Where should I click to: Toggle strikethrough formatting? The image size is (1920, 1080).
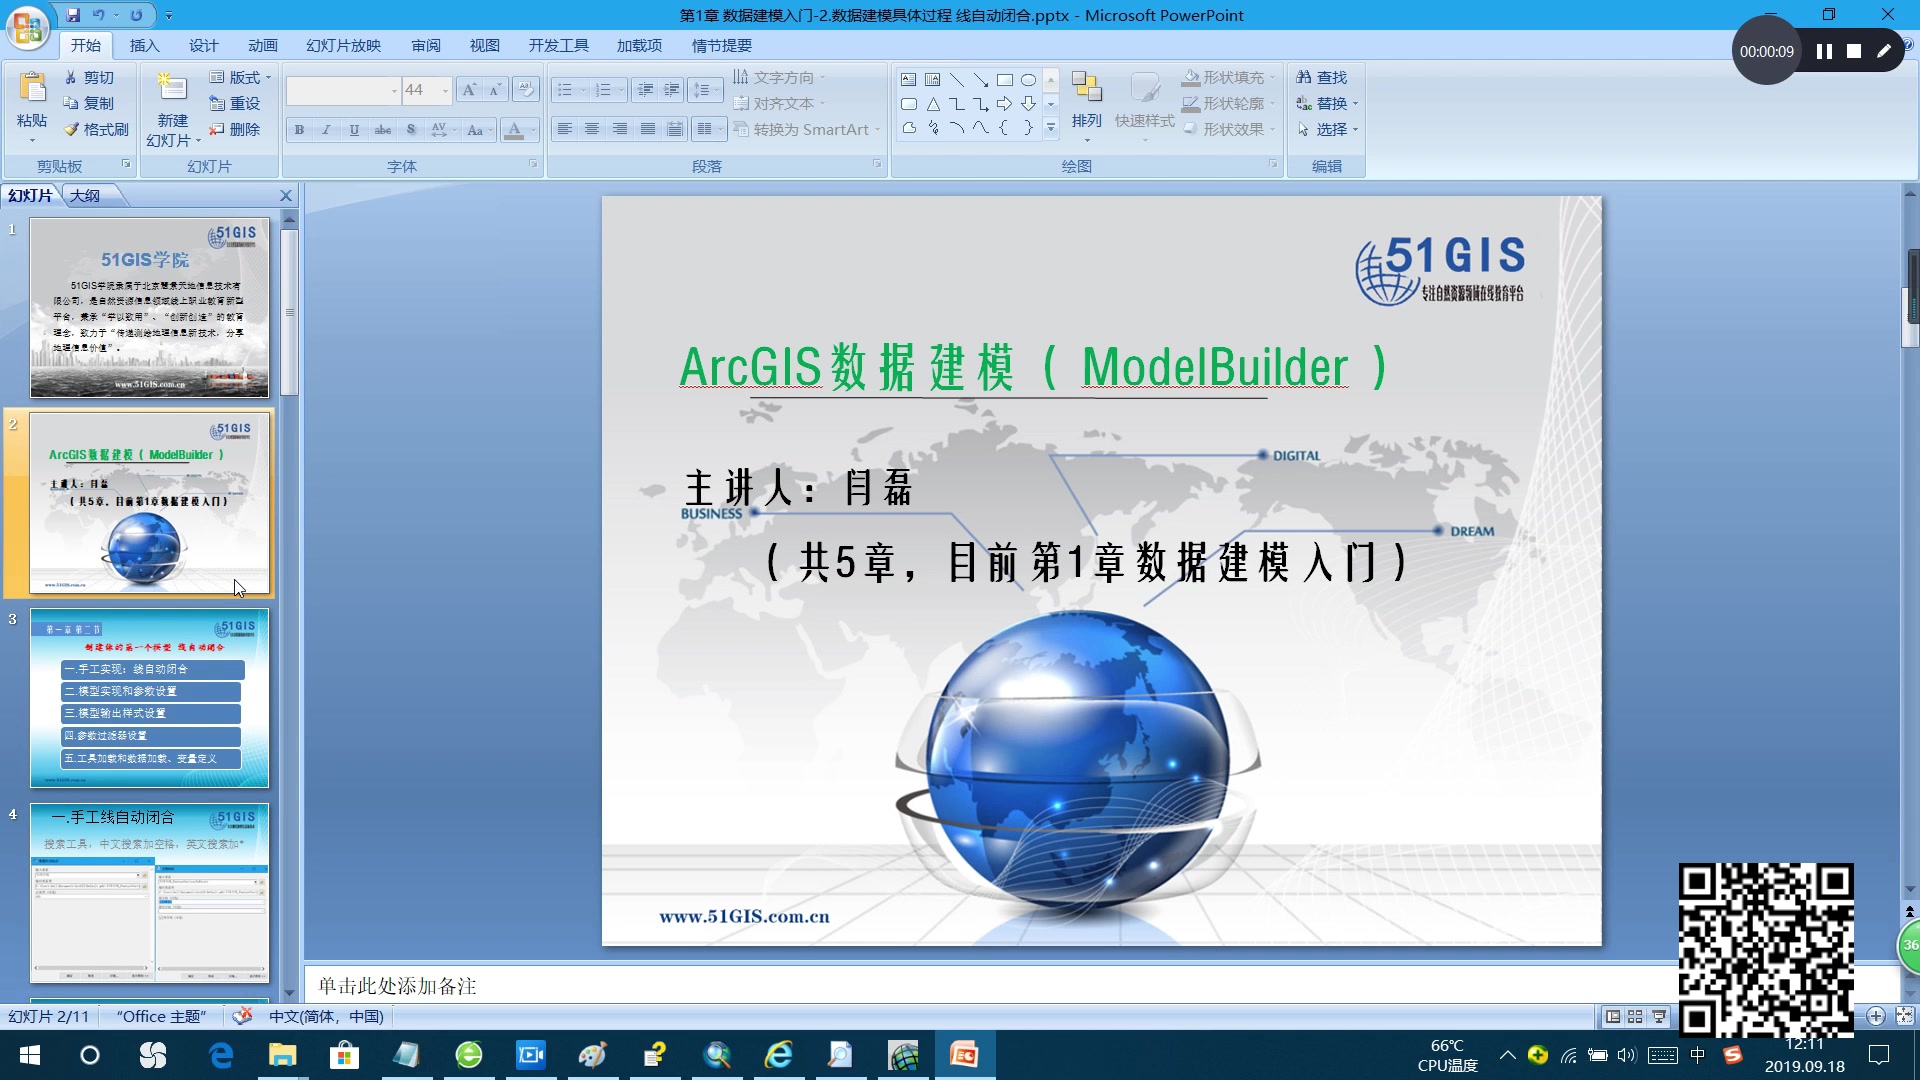[x=382, y=129]
